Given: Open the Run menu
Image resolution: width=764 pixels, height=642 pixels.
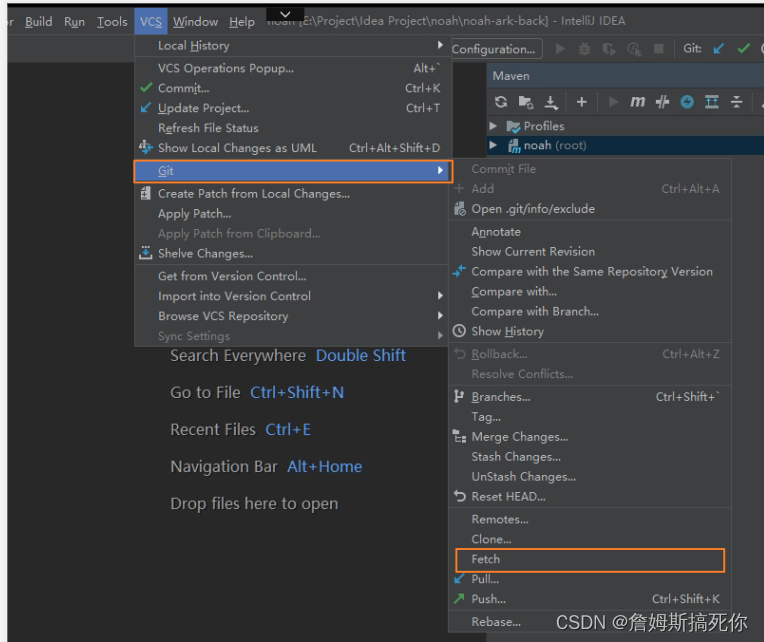Looking at the screenshot, I should pyautogui.click(x=74, y=21).
